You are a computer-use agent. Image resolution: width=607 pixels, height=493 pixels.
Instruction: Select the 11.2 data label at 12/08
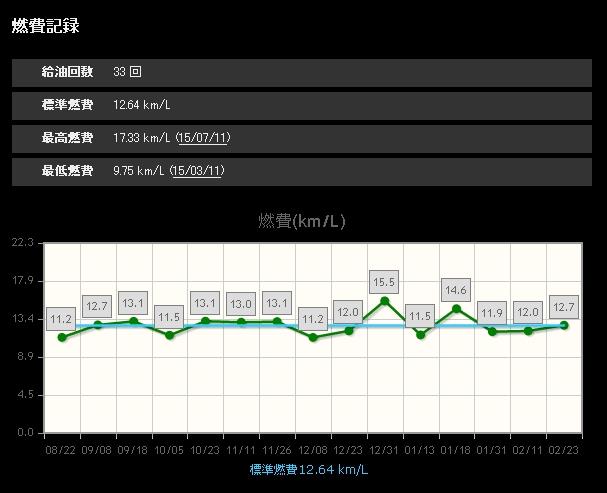pos(313,319)
